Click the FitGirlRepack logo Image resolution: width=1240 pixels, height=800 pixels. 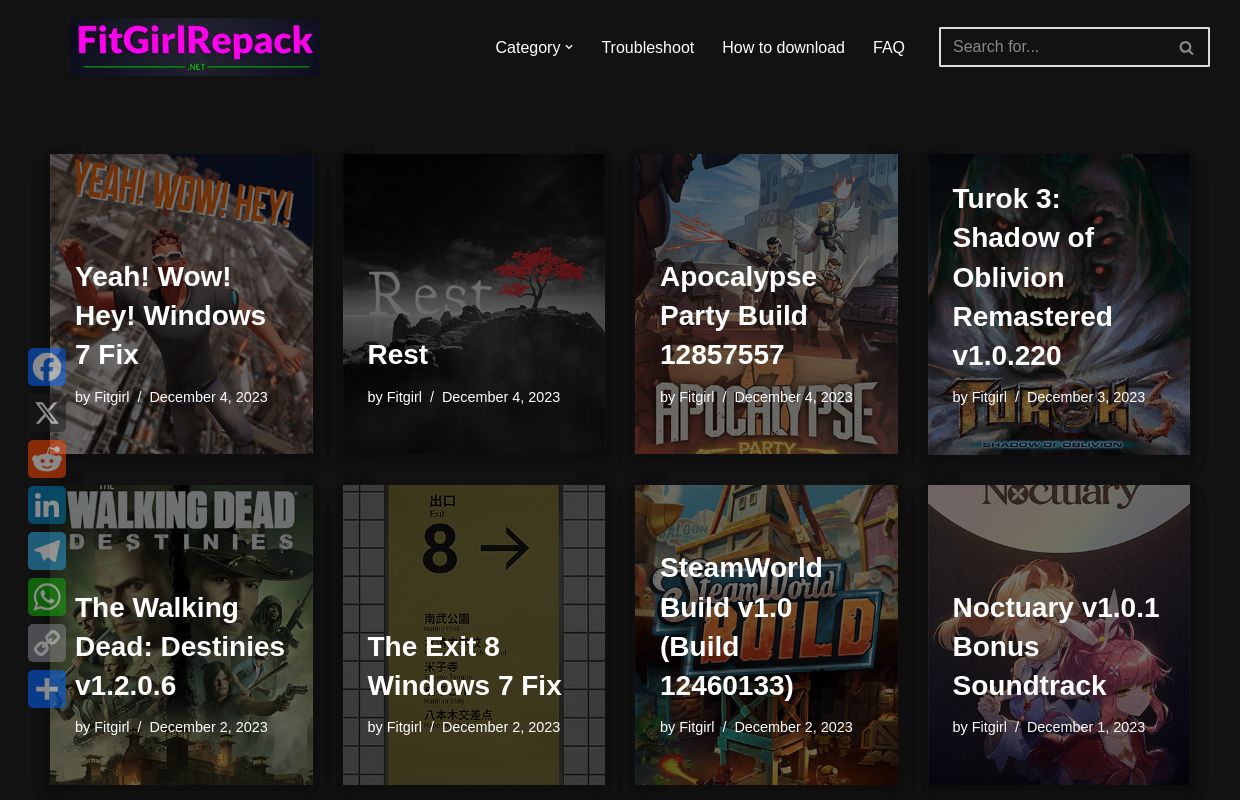click(x=195, y=47)
